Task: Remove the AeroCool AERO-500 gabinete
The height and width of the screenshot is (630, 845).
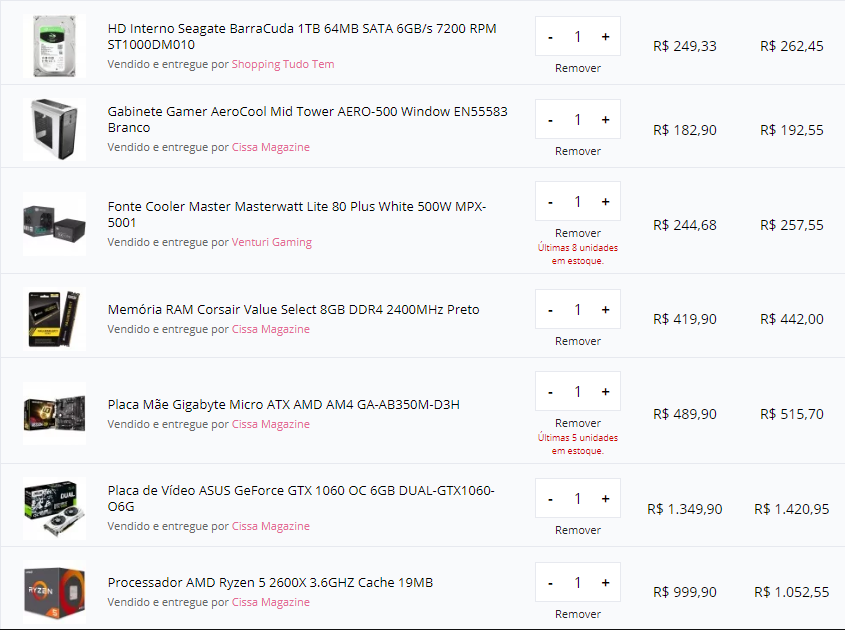Action: click(x=578, y=151)
